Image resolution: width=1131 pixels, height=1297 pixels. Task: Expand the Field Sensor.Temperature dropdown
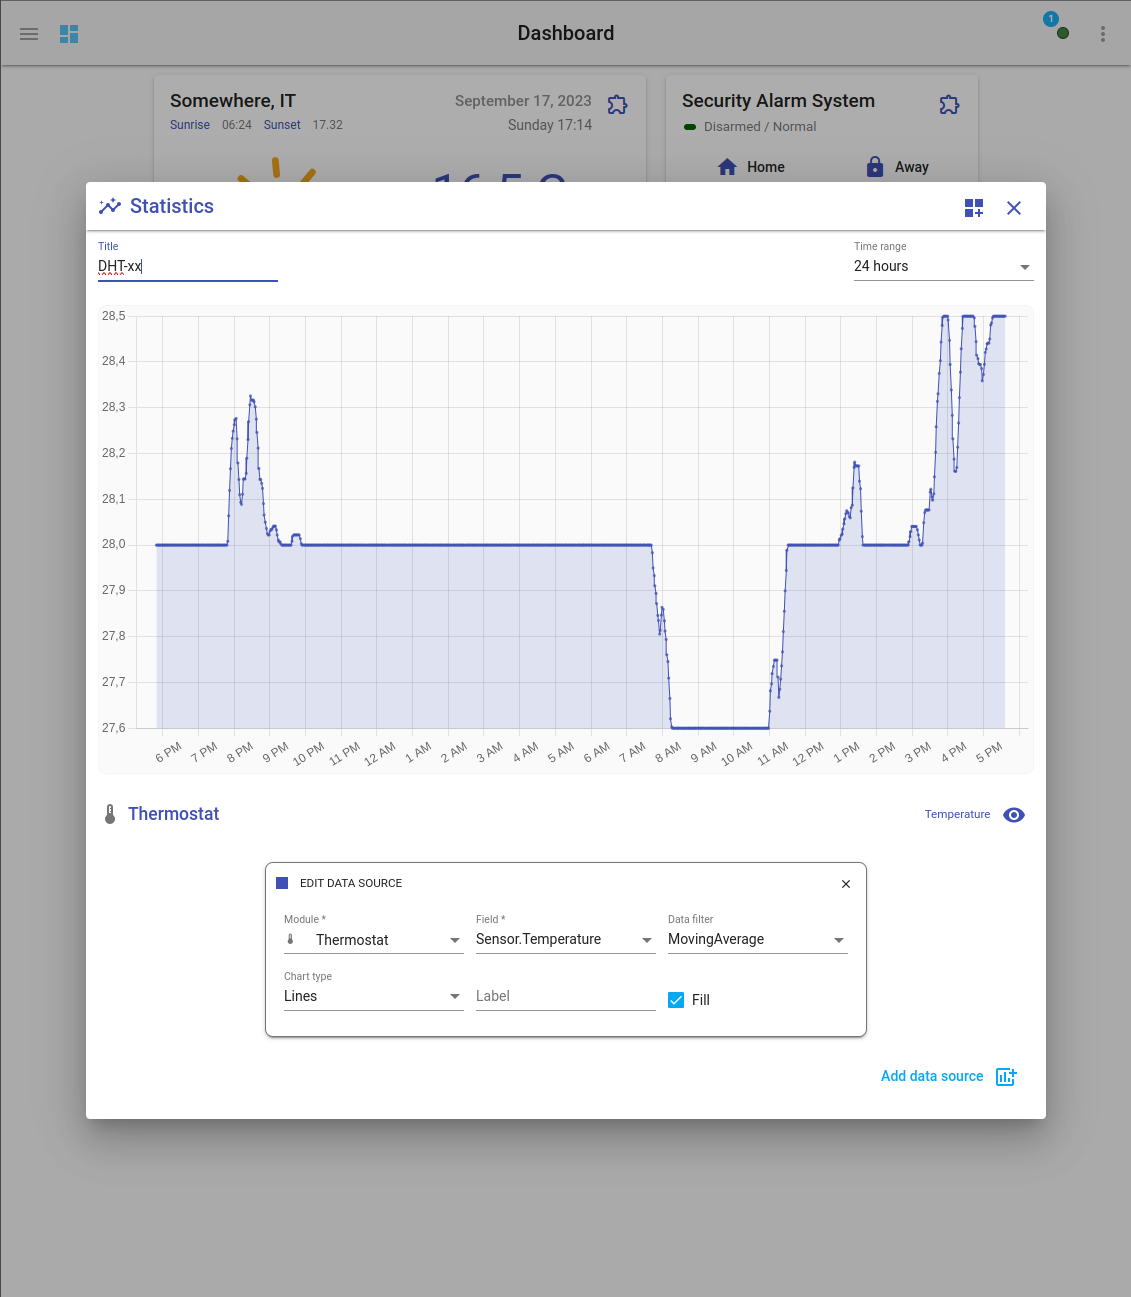coord(565,940)
